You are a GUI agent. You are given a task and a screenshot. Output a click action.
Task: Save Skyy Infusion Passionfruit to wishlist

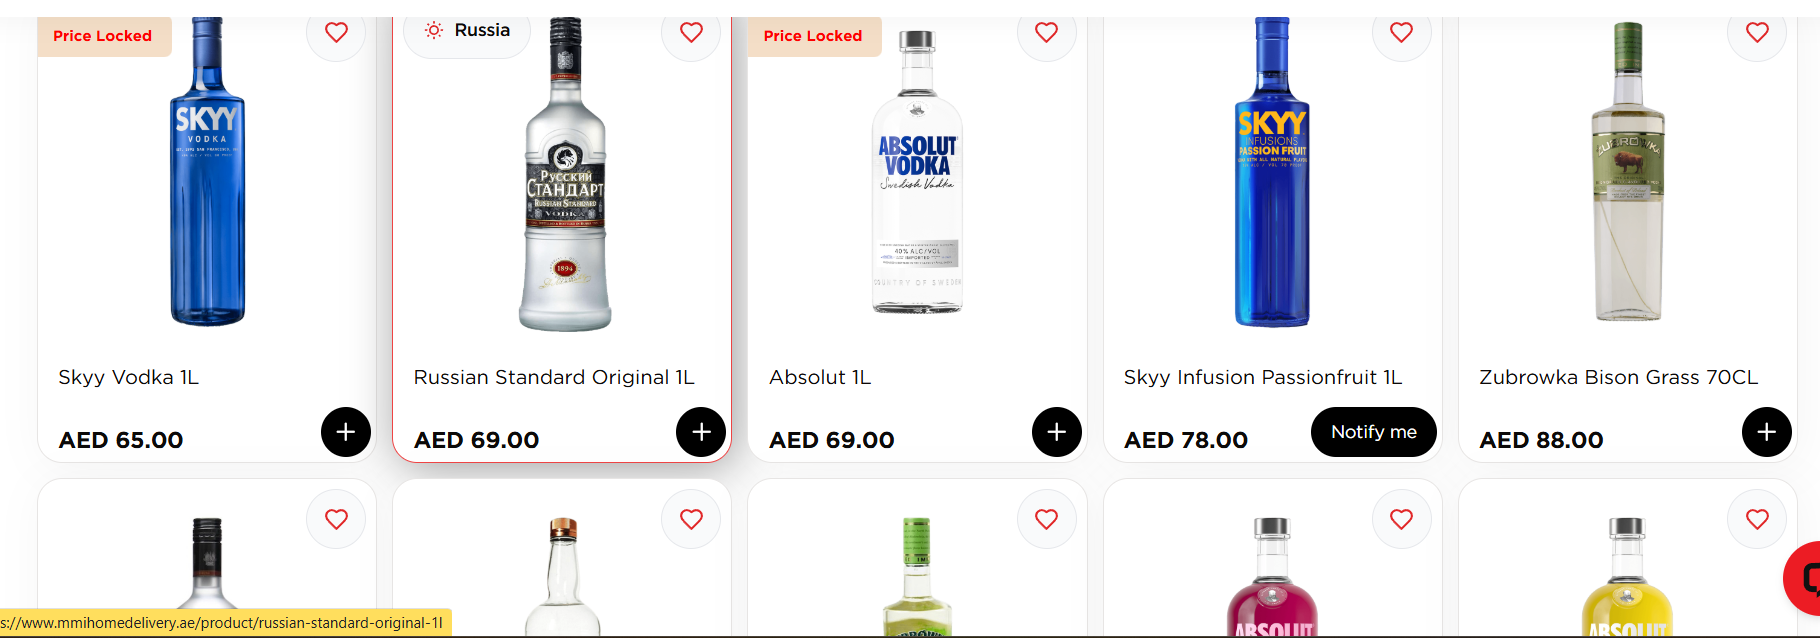[x=1401, y=33]
